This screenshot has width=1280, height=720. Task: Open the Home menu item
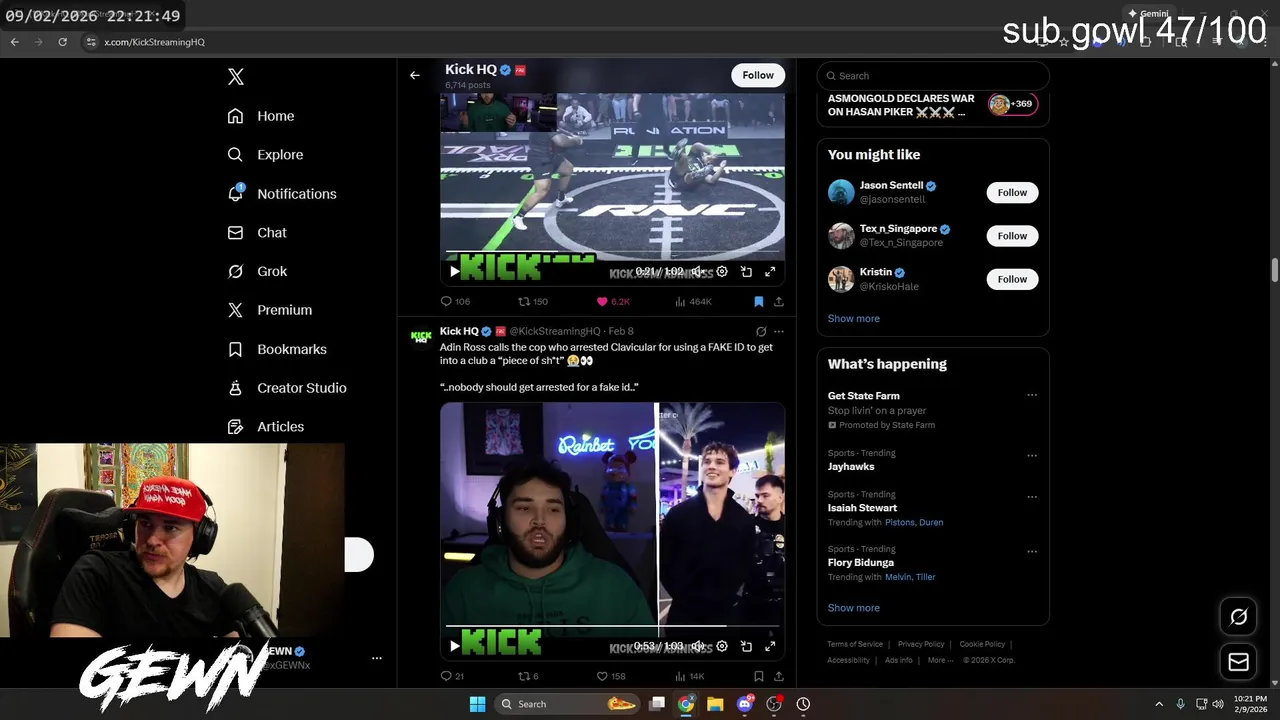[x=261, y=116]
